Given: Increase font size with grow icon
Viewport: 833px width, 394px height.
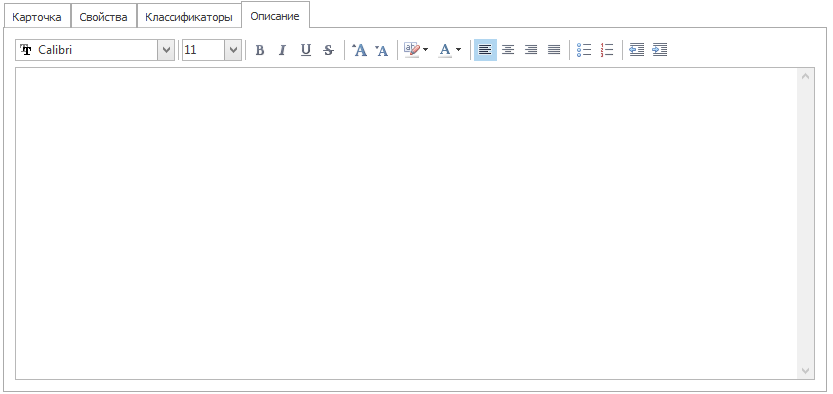Looking at the screenshot, I should point(360,50).
